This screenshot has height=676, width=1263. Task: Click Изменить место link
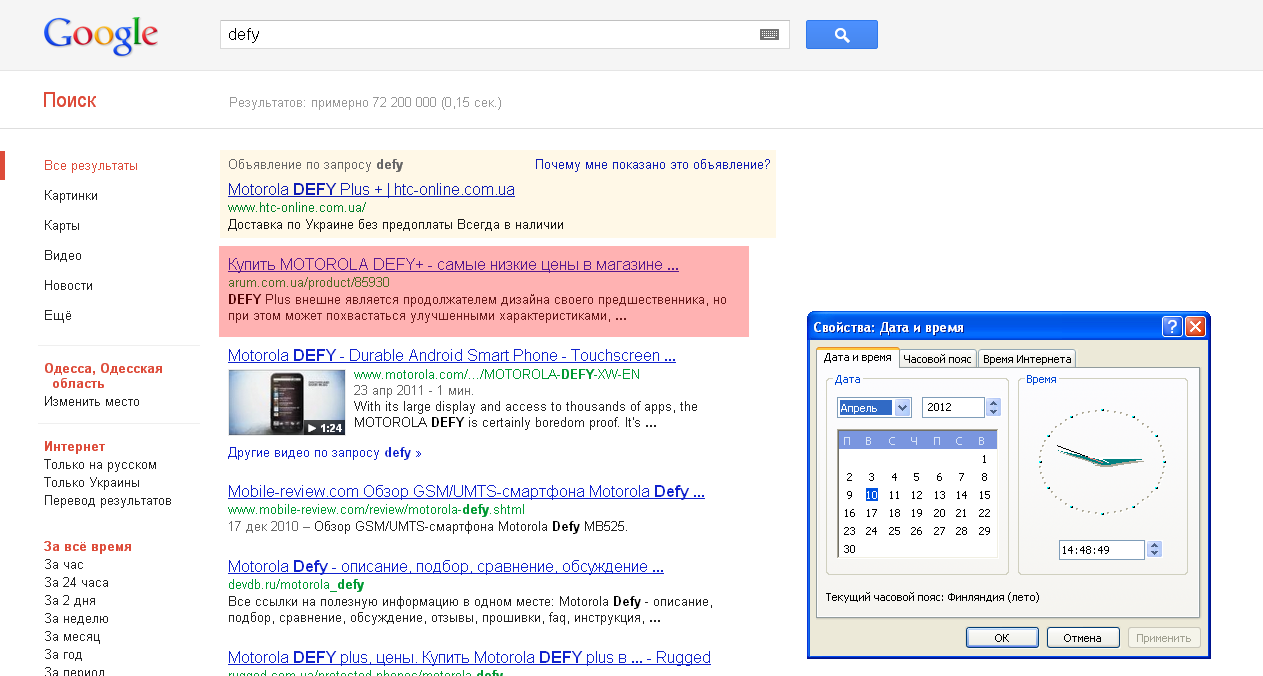(92, 402)
